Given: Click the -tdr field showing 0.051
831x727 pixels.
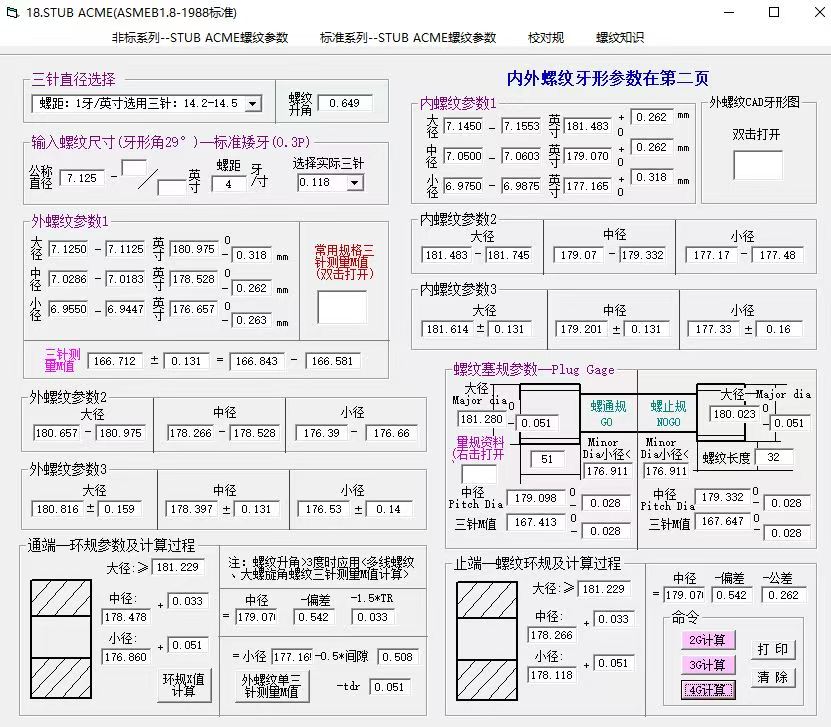Looking at the screenshot, I should click(389, 687).
